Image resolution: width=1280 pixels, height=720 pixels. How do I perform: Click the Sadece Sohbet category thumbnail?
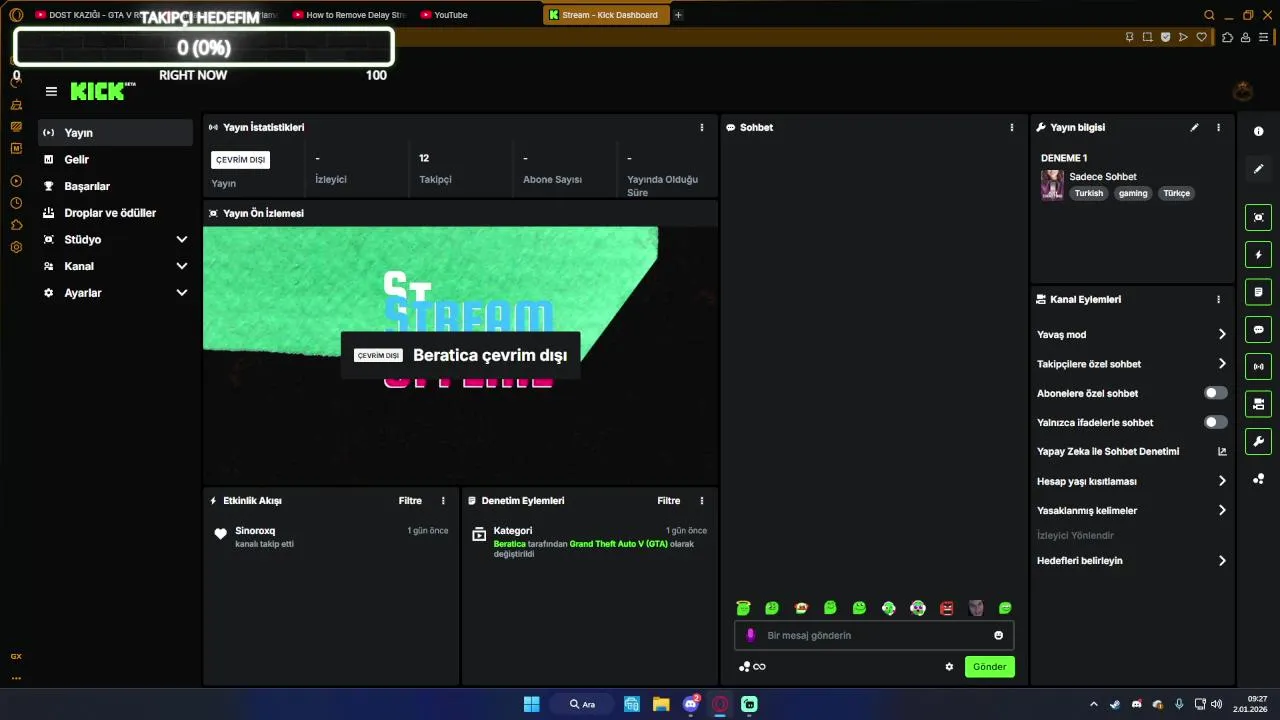[1052, 185]
